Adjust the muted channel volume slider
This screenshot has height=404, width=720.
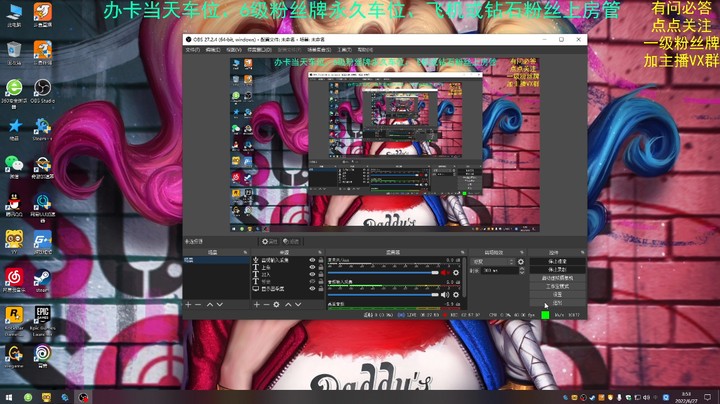(x=383, y=273)
